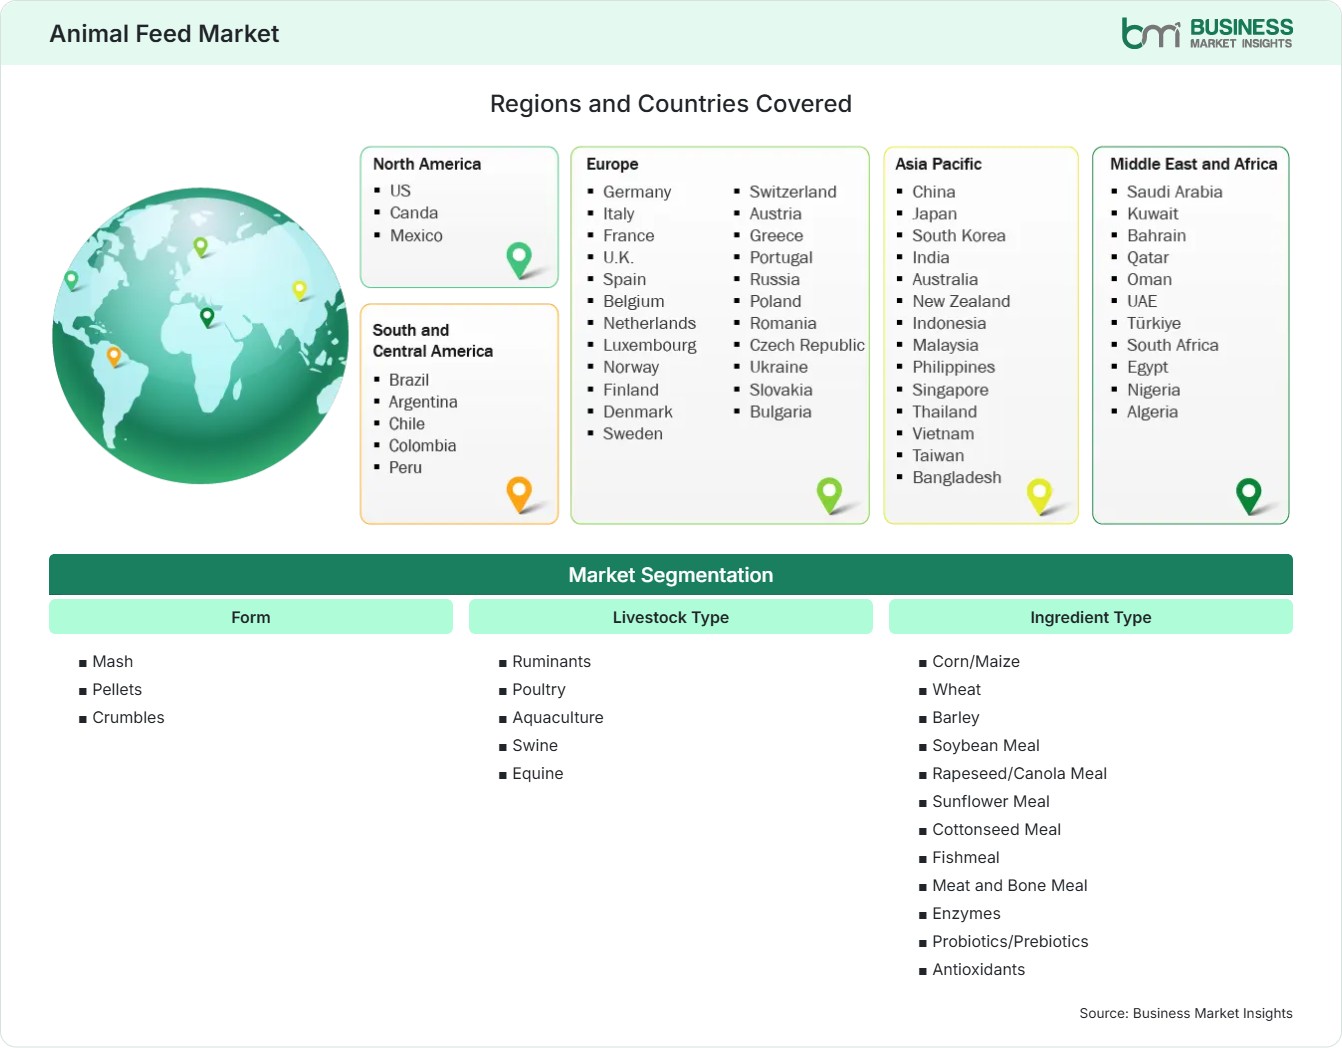Click the globe illustration
Screen dimensions: 1342x1048
[200, 336]
